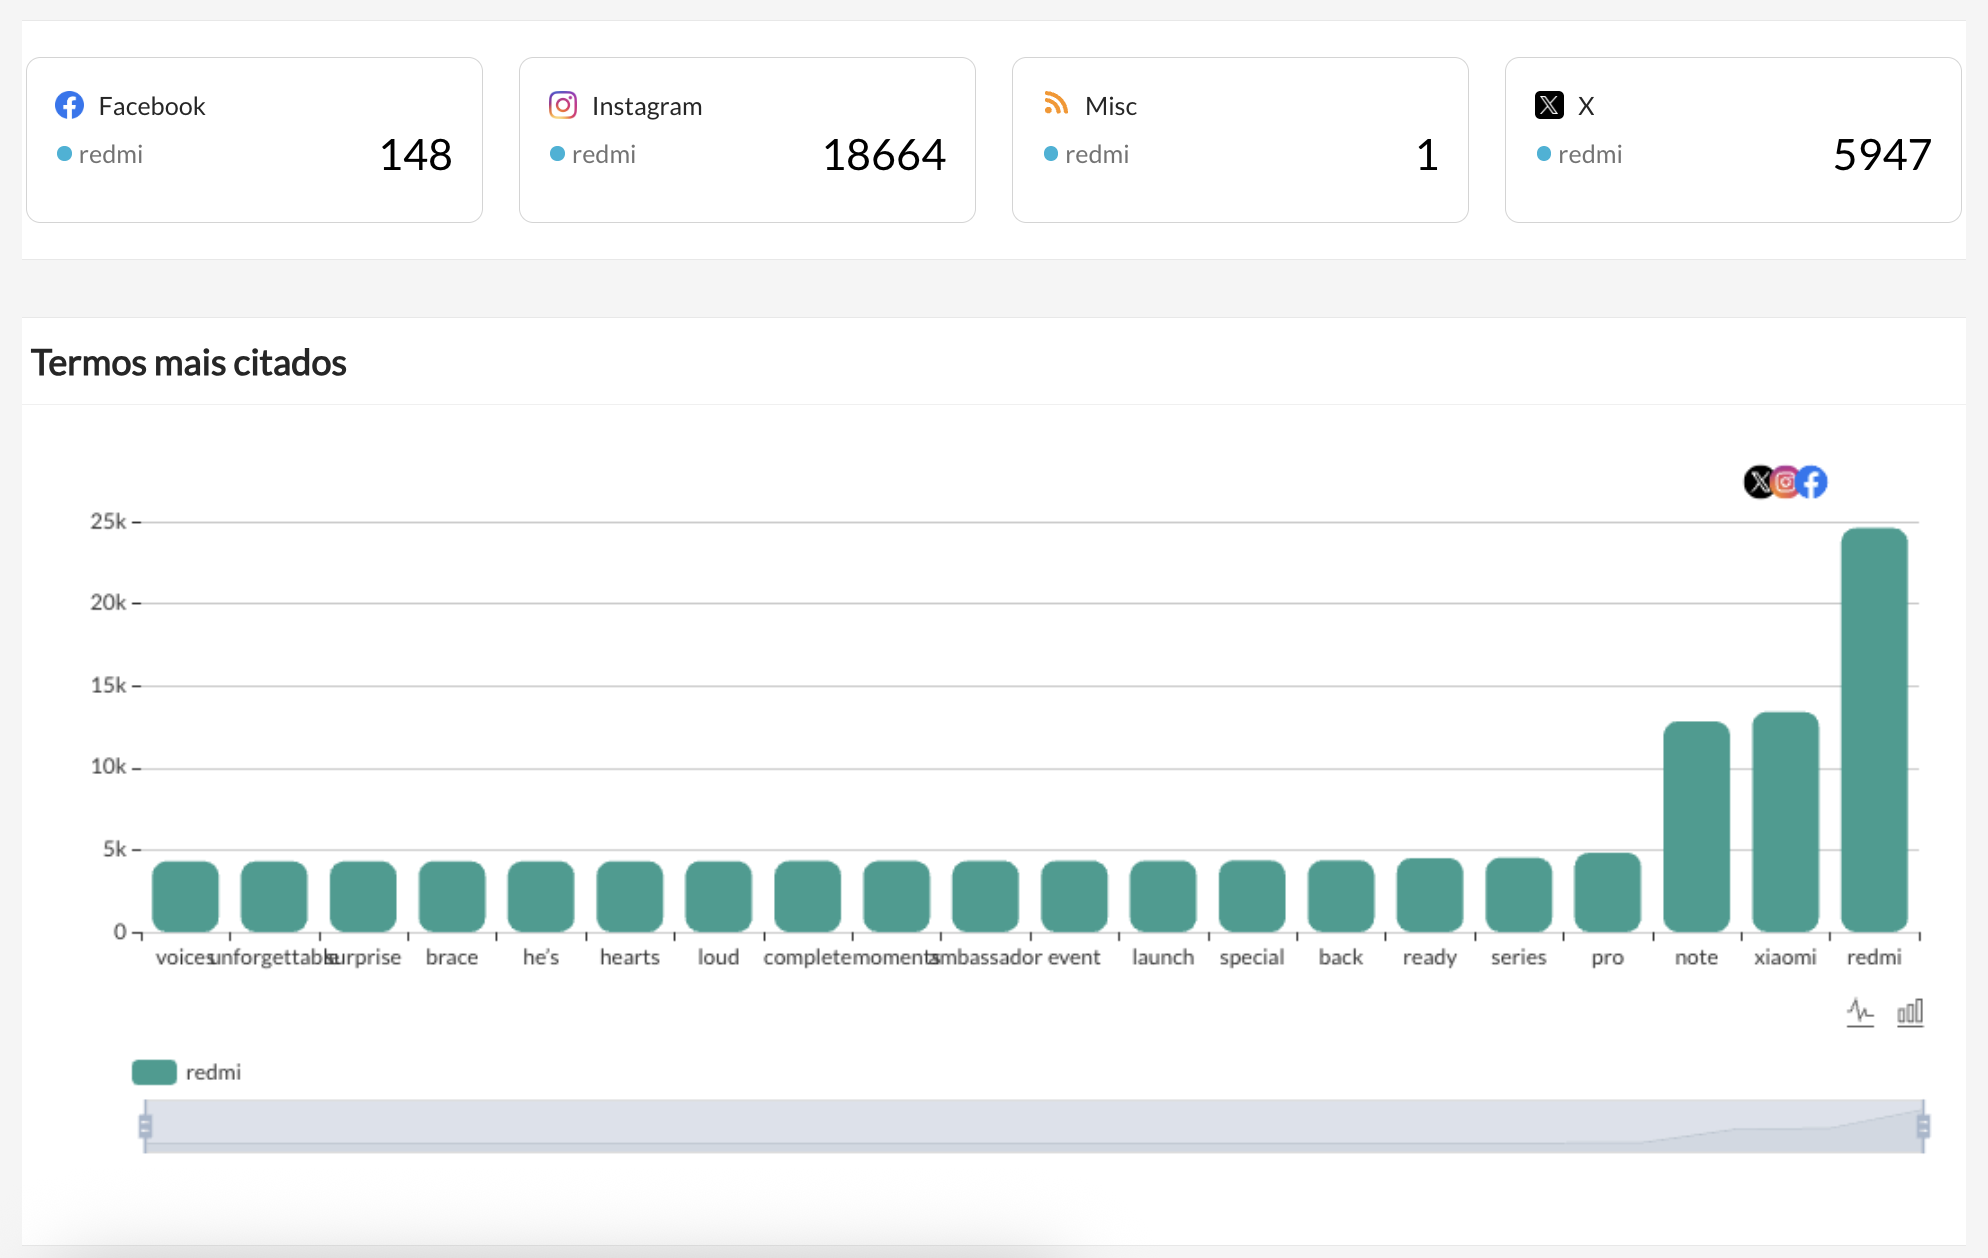Viewport: 1988px width, 1258px height.
Task: Click the Facebook count 148
Action: coord(416,155)
